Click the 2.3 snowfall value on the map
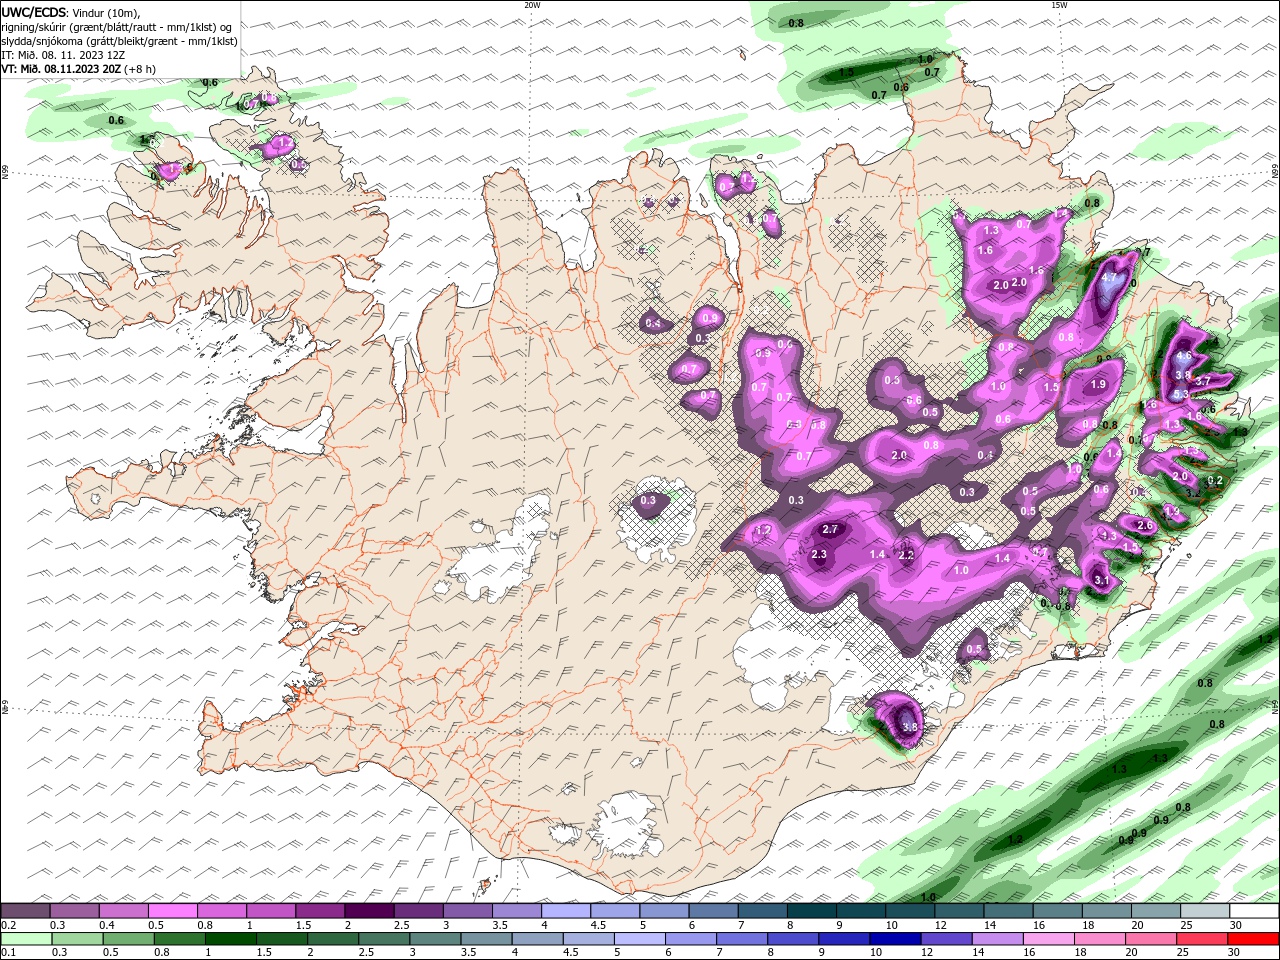This screenshot has height=960, width=1280. pyautogui.click(x=819, y=555)
